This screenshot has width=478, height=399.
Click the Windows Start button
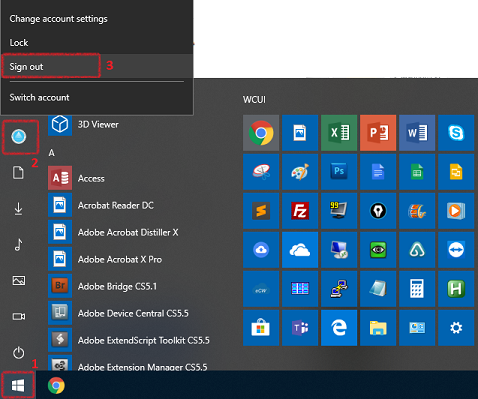18,386
